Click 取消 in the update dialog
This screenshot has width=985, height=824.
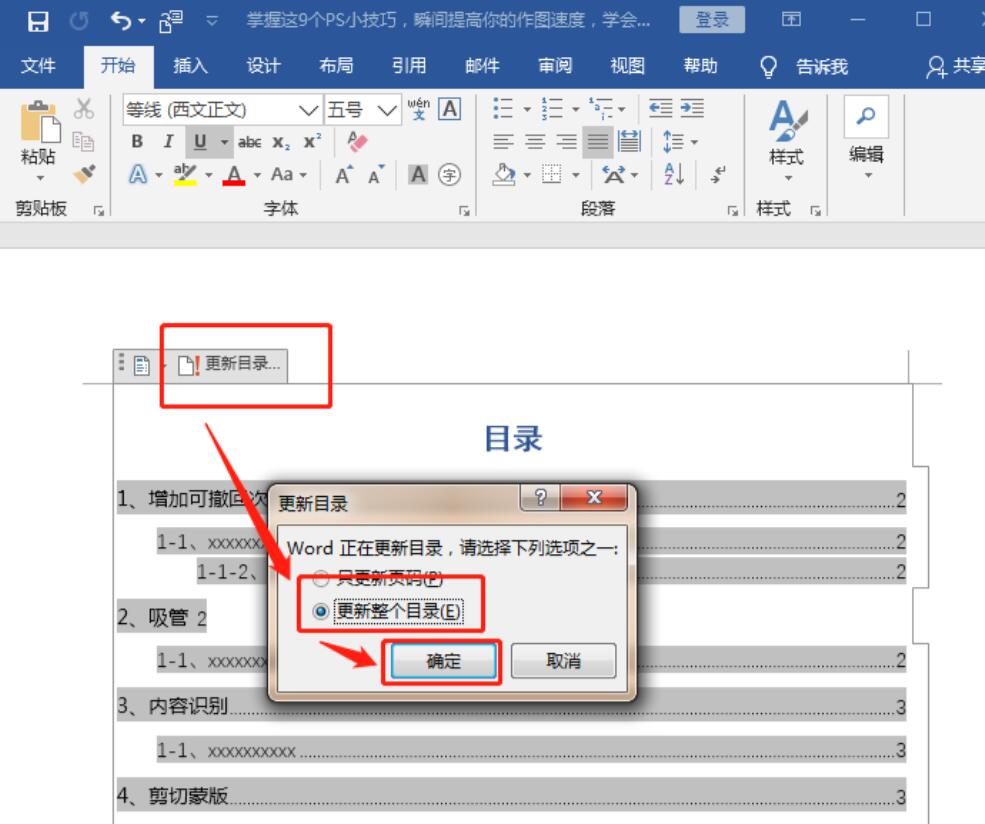563,661
